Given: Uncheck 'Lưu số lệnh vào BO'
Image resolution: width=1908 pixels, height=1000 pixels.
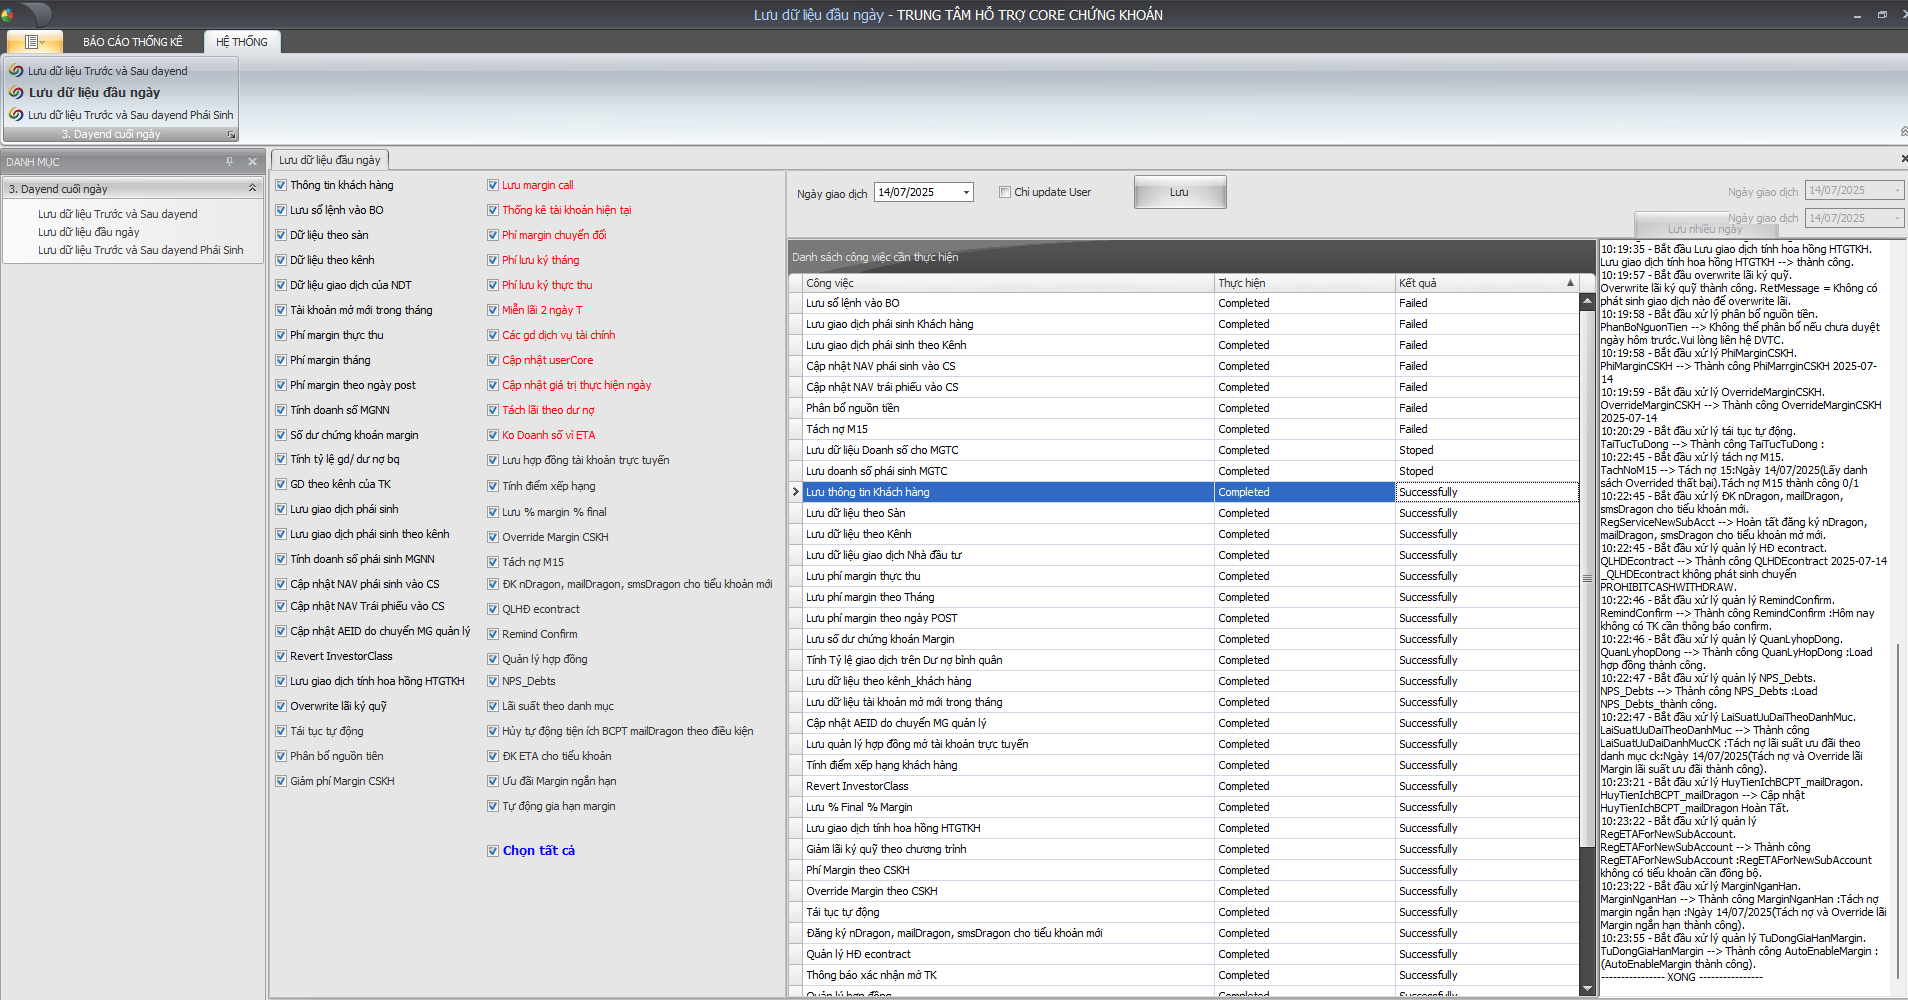Looking at the screenshot, I should (281, 210).
